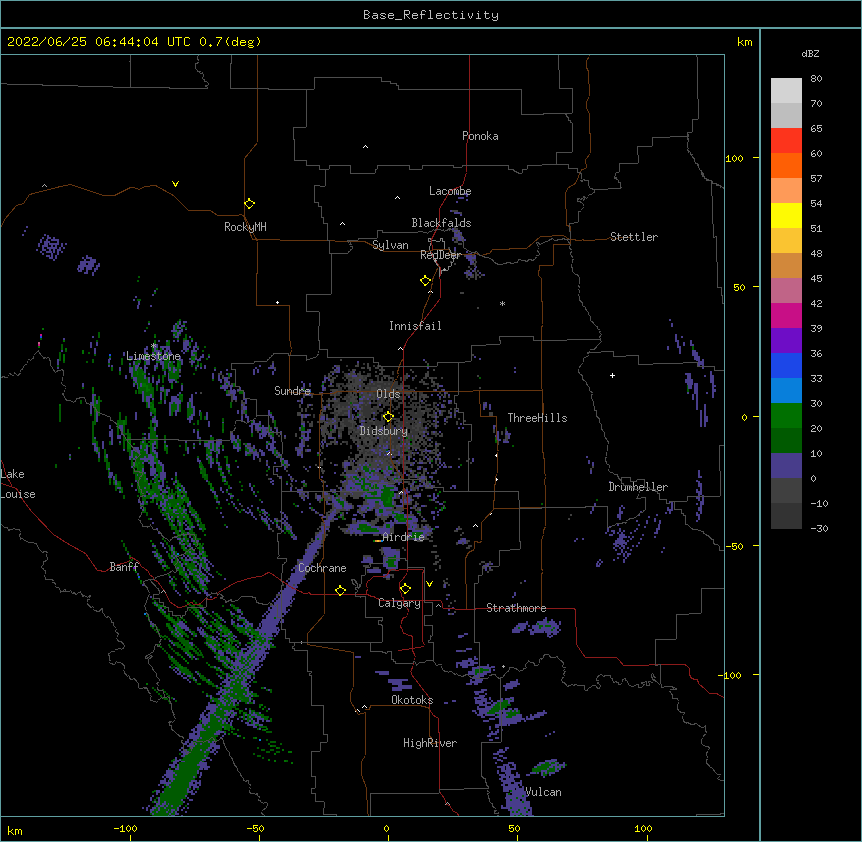Image resolution: width=862 pixels, height=842 pixels.
Task: Click the dusty pink 45–42 dBZ legend swatch
Action: pos(786,291)
